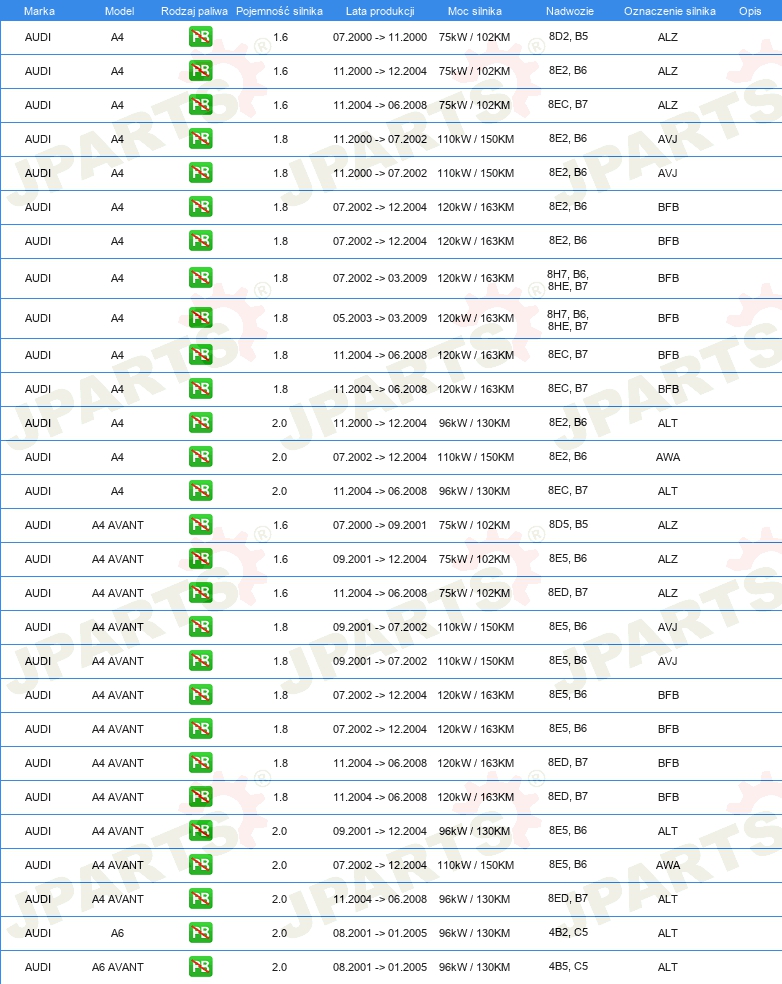Click the Lata produkcji column header
782x984 pixels.
pos(380,11)
